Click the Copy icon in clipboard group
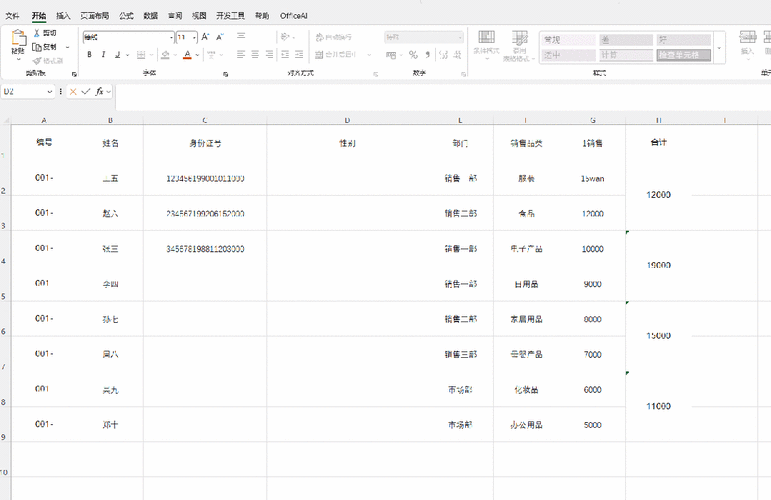Viewport: 771px width, 500px height. click(37, 47)
